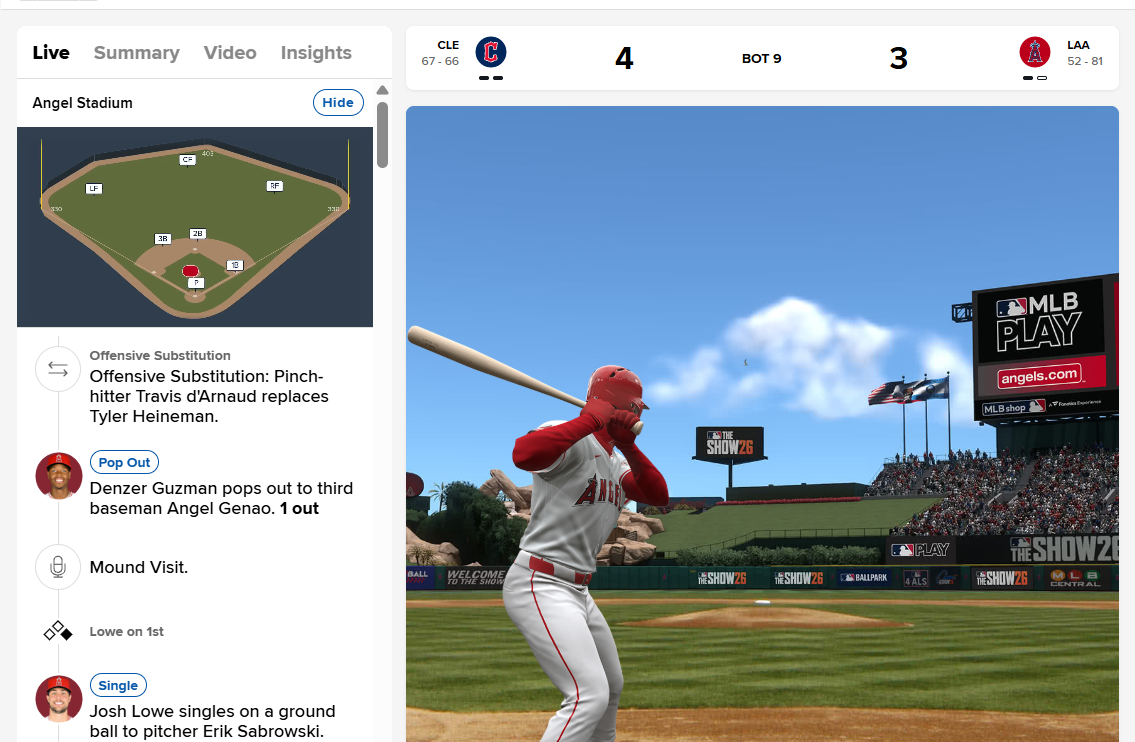This screenshot has height=742, width=1135.
Task: Click the offensive substitution swap icon
Action: 58,369
